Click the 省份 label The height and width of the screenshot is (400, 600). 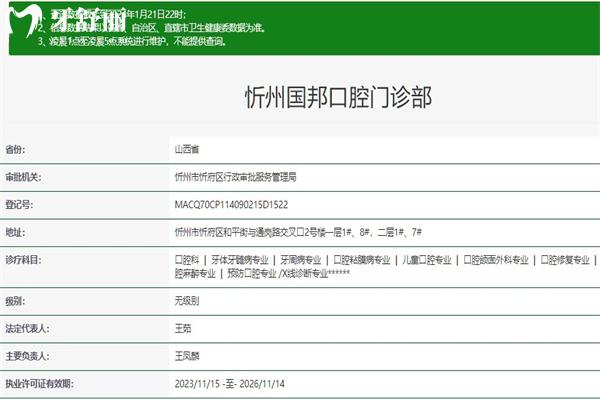pyautogui.click(x=15, y=149)
